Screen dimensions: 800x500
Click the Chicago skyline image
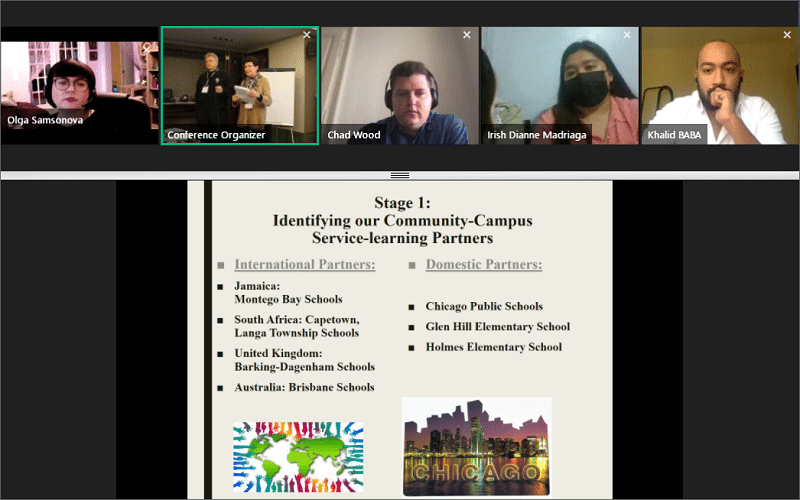coord(477,447)
